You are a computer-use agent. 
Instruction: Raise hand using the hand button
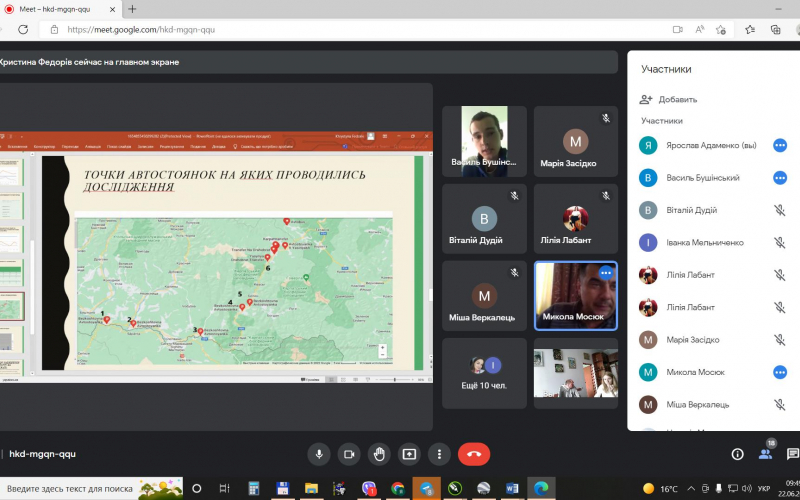click(379, 454)
